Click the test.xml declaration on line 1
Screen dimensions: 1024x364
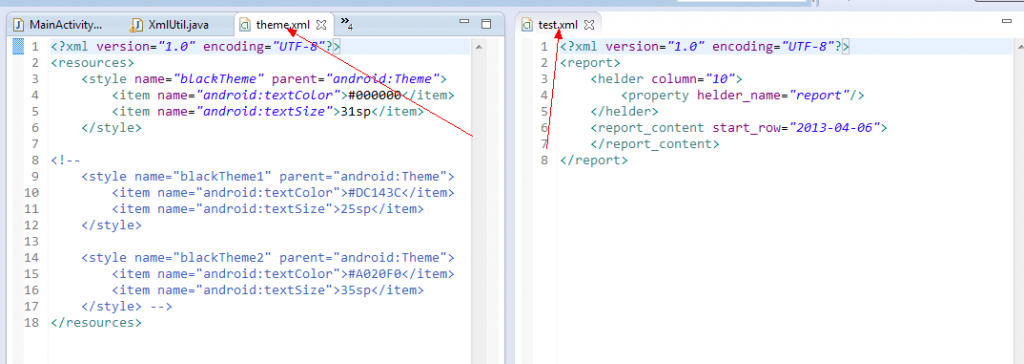[x=705, y=46]
